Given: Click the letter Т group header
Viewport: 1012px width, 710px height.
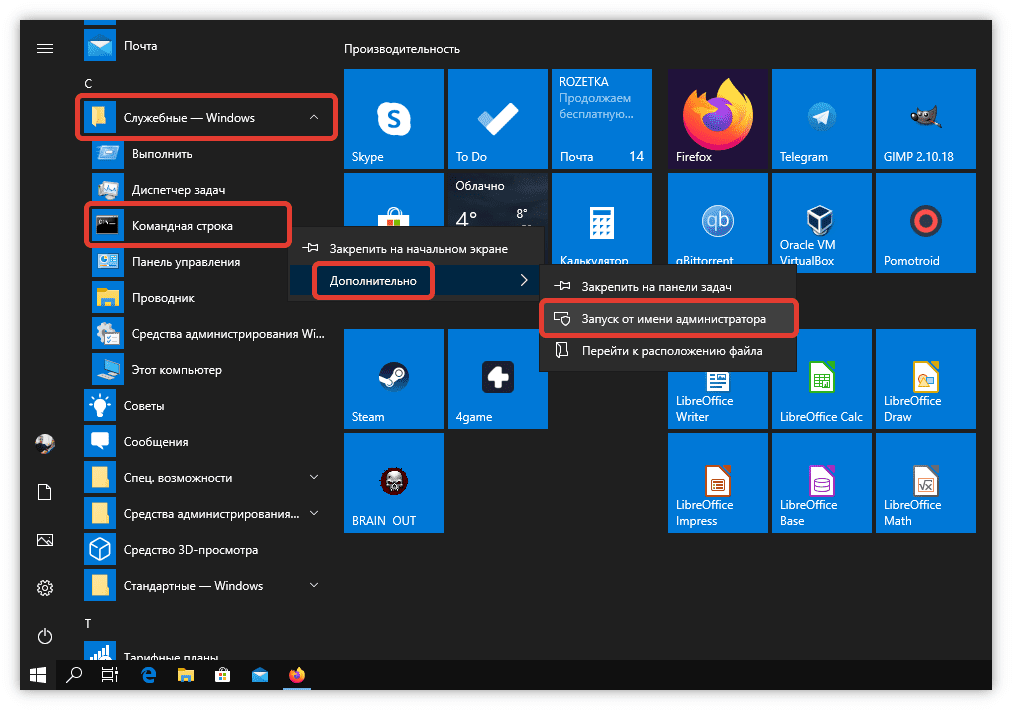Looking at the screenshot, I should click(88, 624).
